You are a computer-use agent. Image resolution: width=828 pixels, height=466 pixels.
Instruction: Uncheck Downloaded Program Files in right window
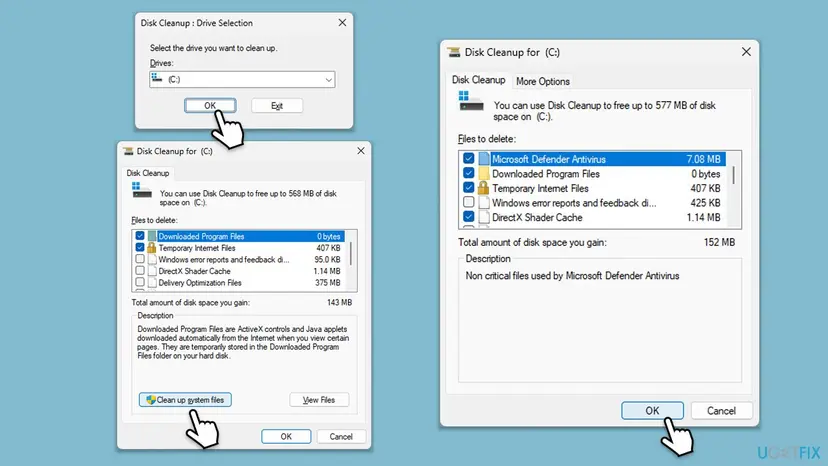point(468,173)
